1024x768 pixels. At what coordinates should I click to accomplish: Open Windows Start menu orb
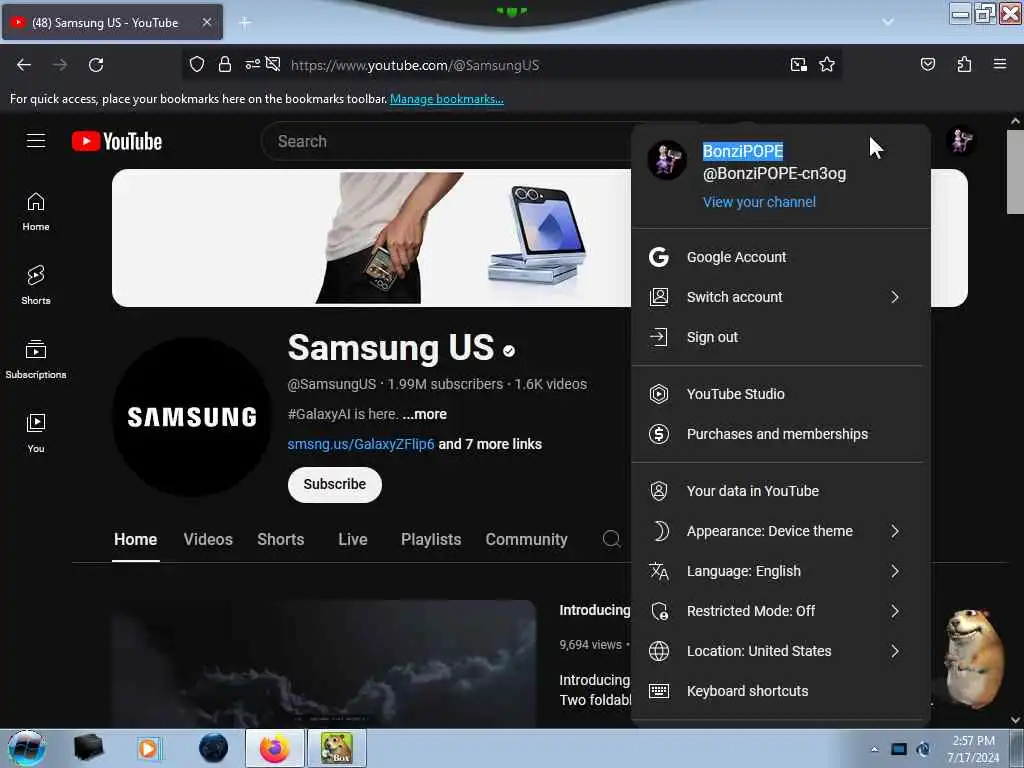pyautogui.click(x=26, y=748)
